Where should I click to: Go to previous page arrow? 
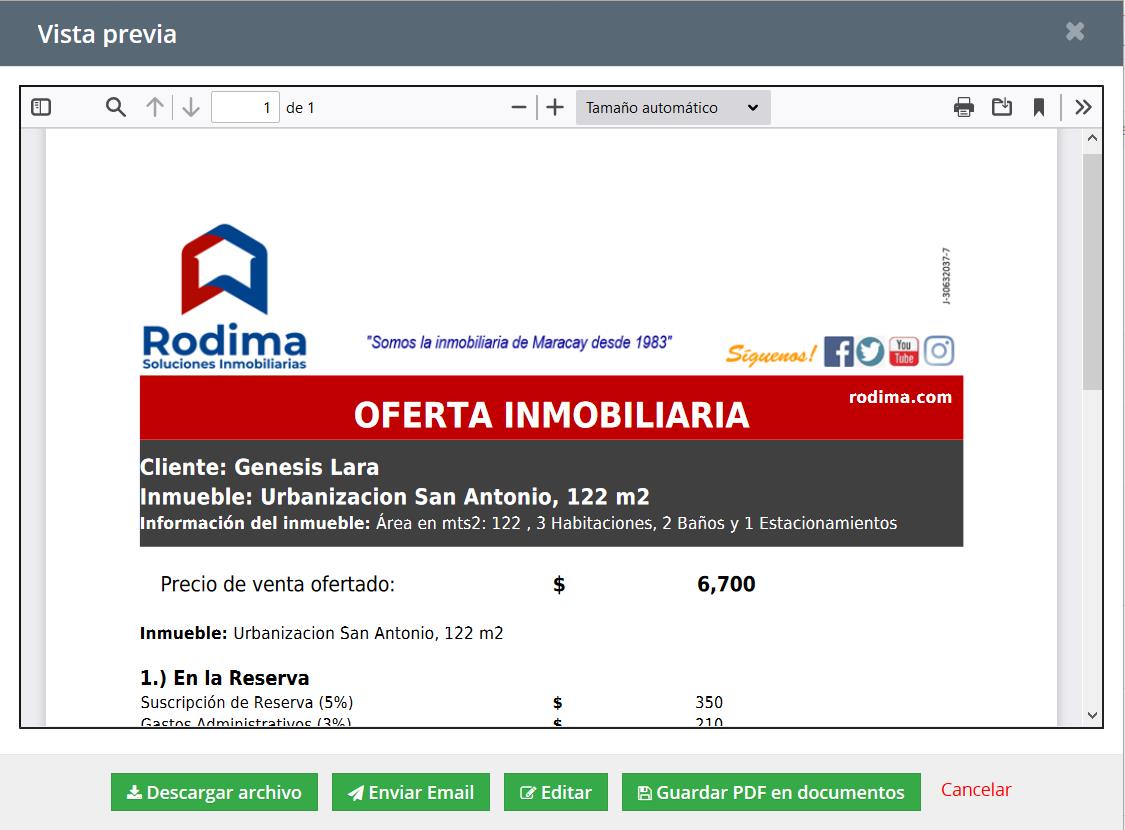[154, 107]
